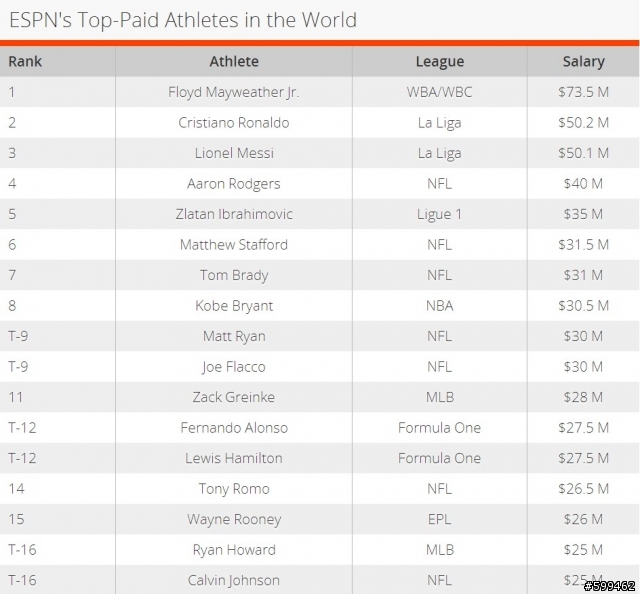The width and height of the screenshot is (640, 594).
Task: Select Zack Greinke's $28 M salary
Action: pos(583,397)
